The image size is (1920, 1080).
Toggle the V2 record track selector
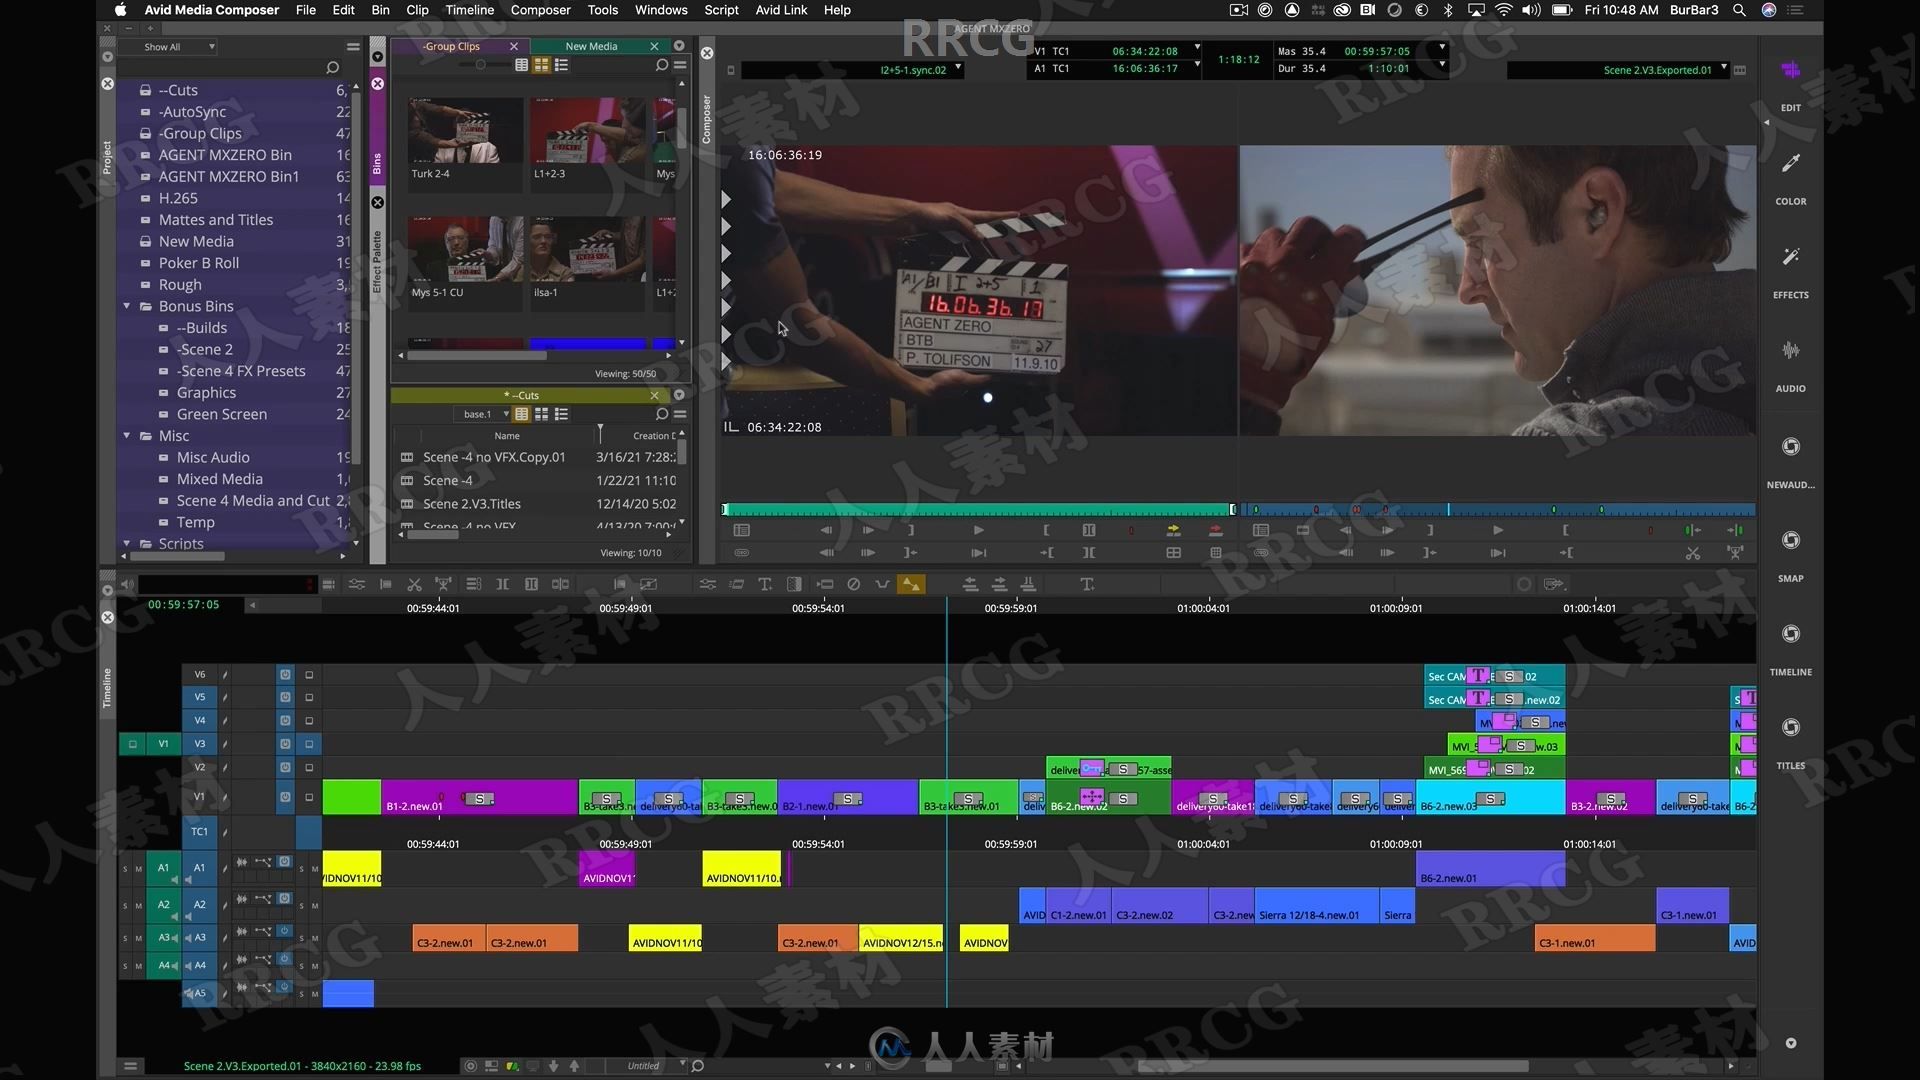(x=199, y=767)
